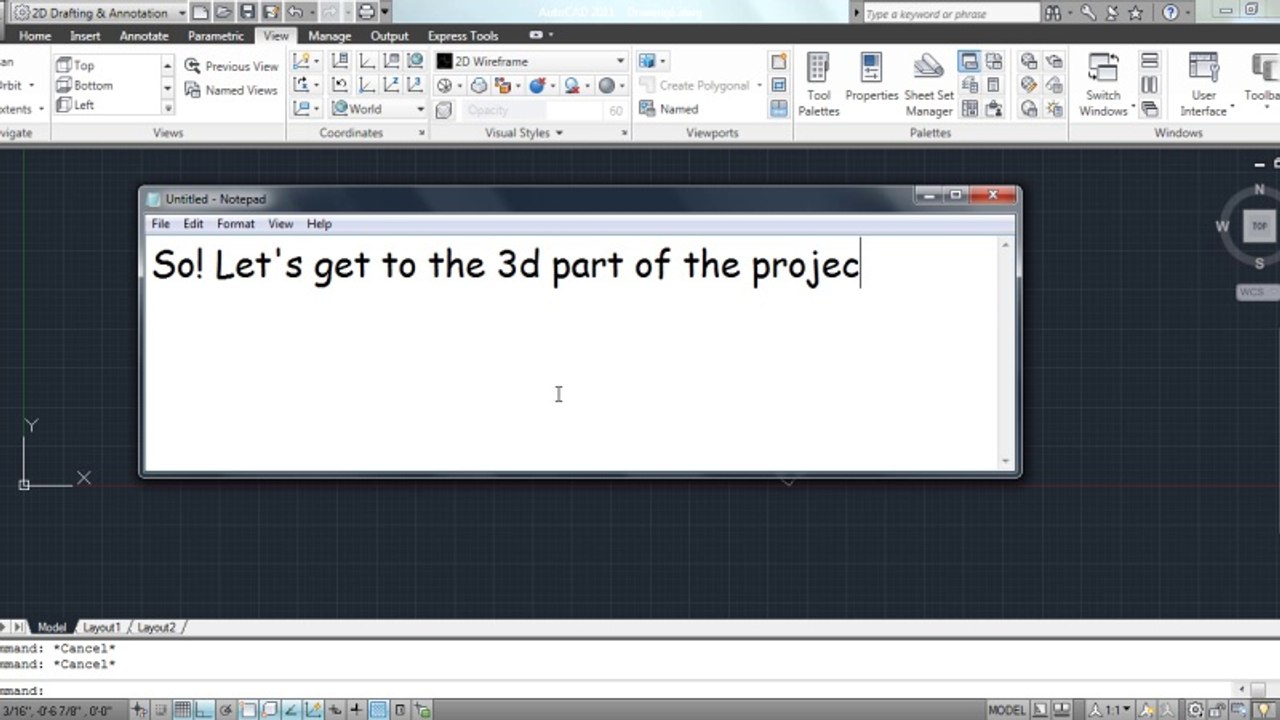Click the Named viewports button
1280x720 pixels.
pyautogui.click(x=669, y=109)
